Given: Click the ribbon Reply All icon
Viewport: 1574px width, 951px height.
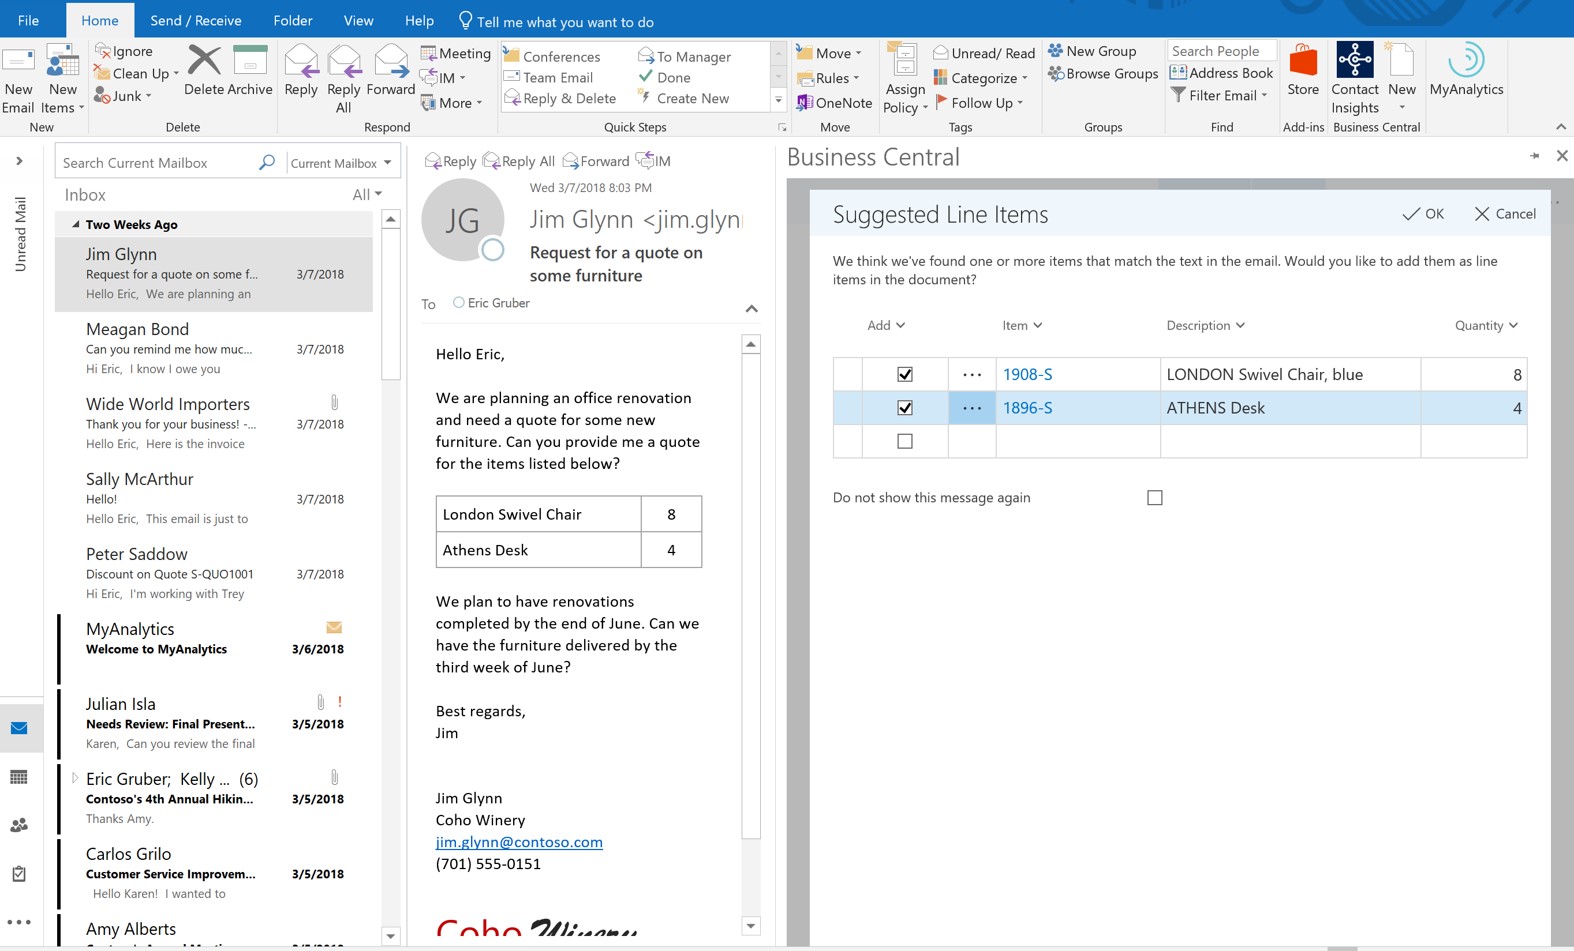Looking at the screenshot, I should [x=344, y=61].
